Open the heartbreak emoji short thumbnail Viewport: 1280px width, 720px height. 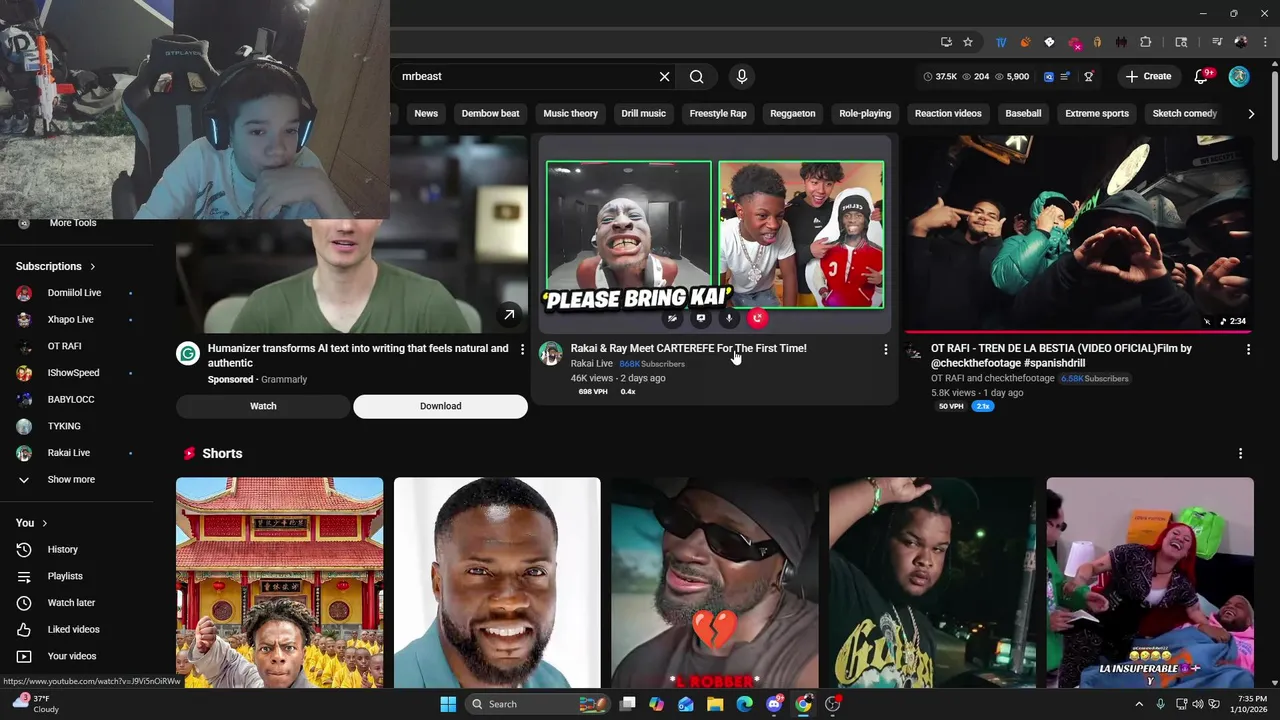click(x=714, y=583)
